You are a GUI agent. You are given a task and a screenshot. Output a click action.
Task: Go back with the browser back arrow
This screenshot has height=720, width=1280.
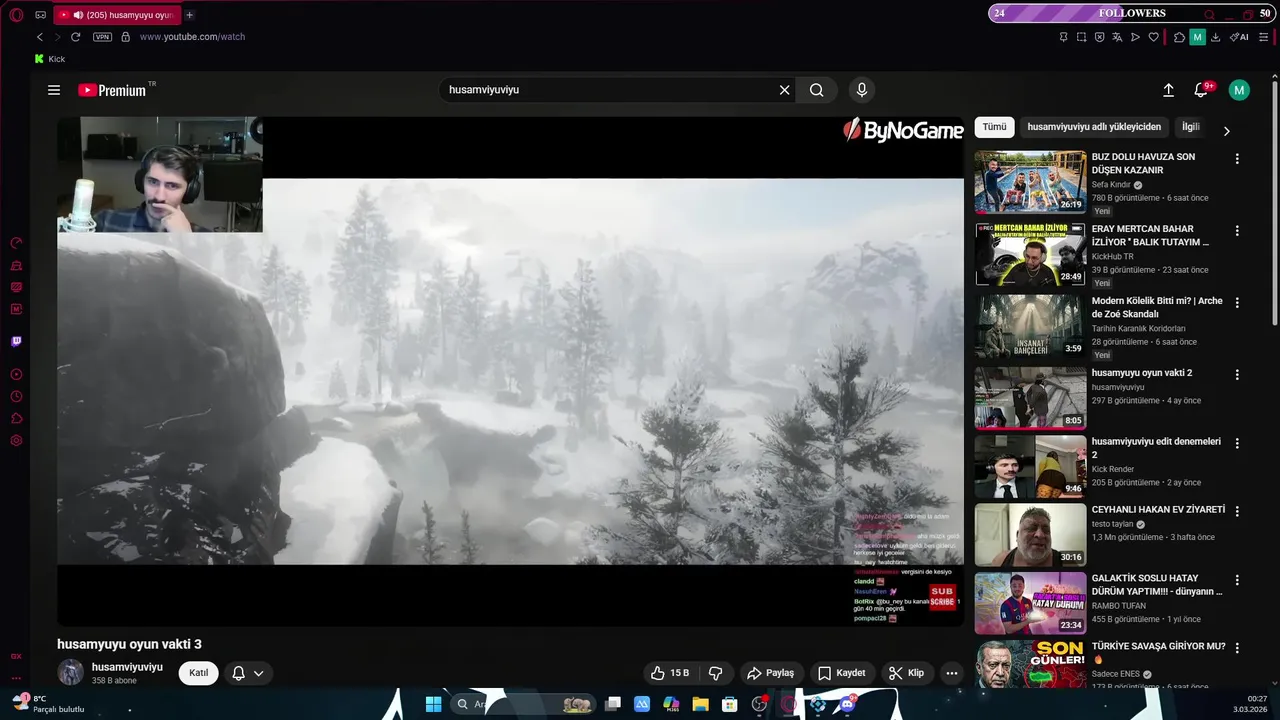tap(40, 37)
